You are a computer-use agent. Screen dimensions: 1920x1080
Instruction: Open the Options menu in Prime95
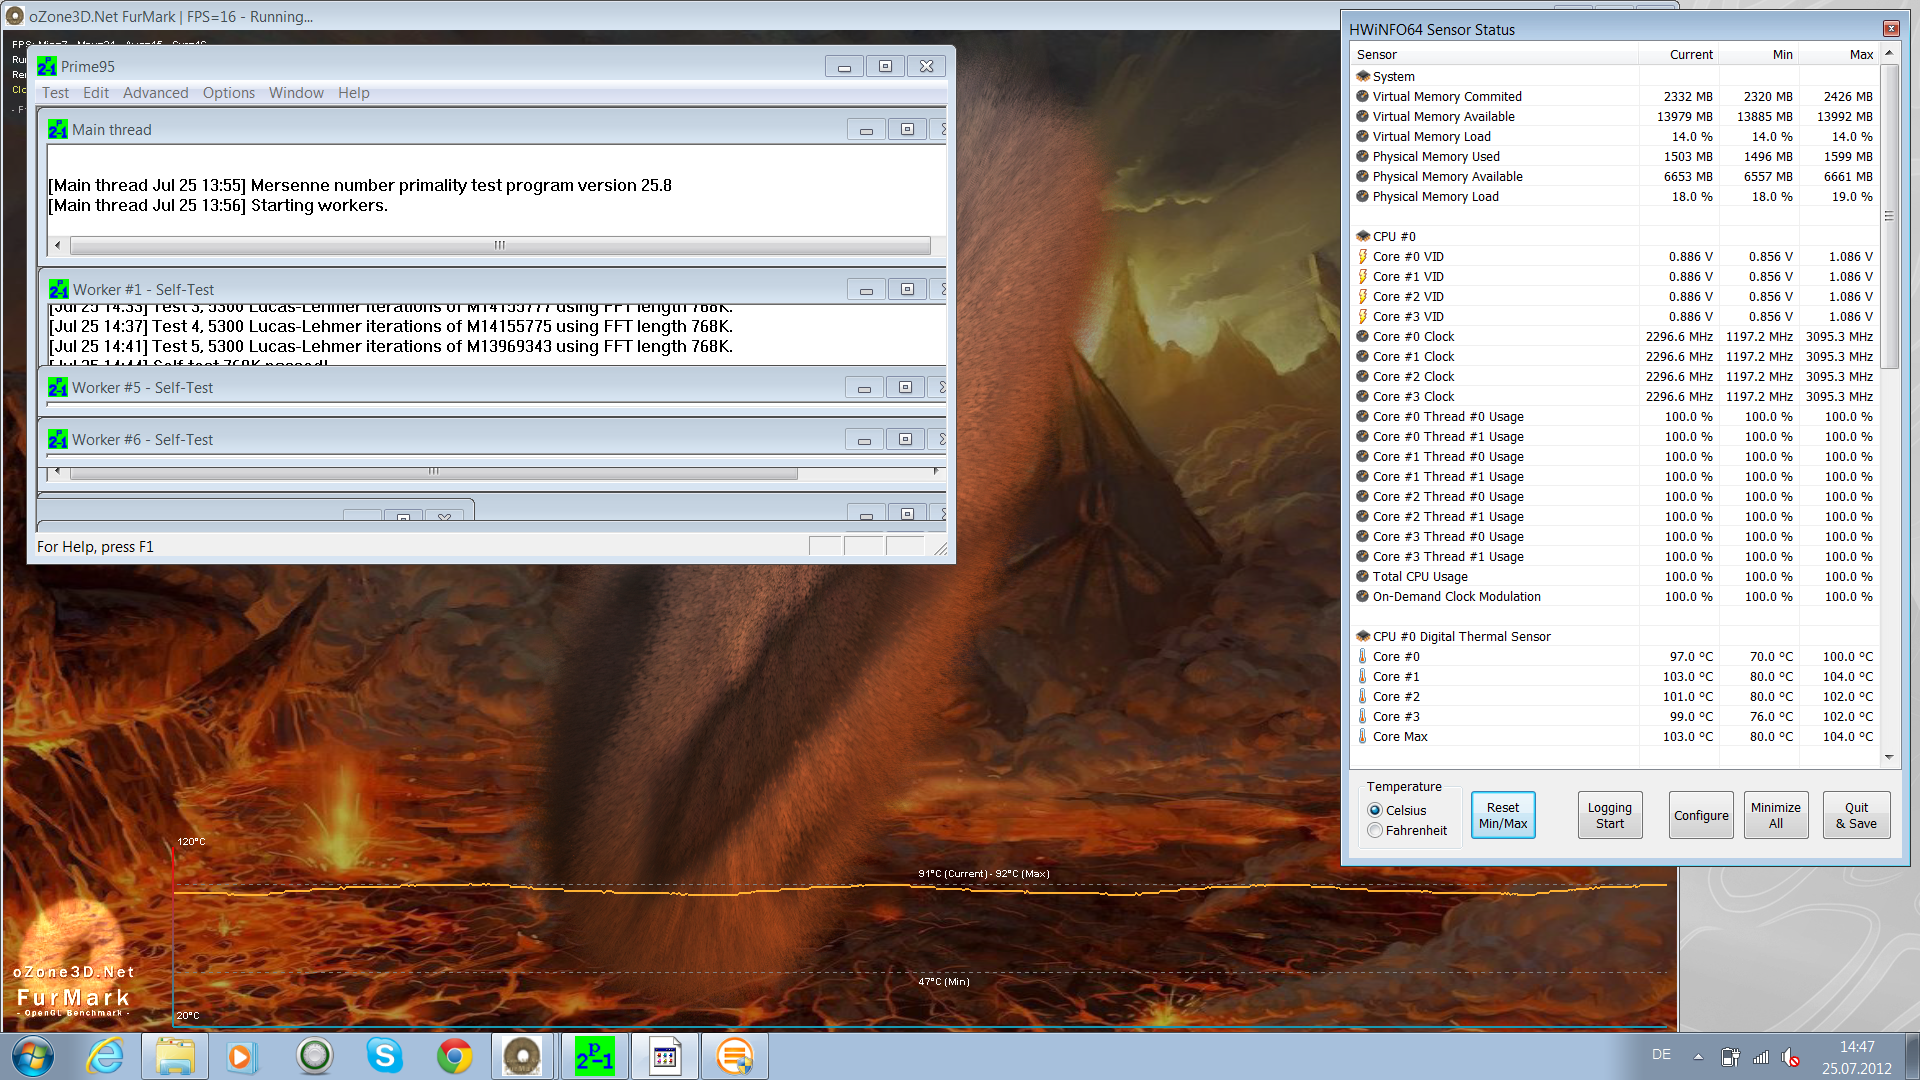(228, 93)
